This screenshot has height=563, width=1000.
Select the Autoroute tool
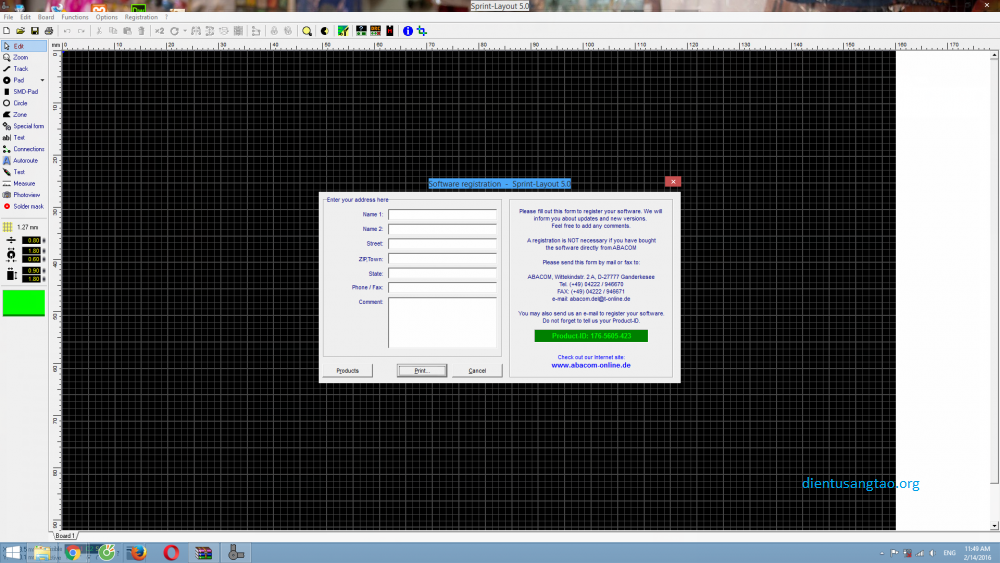(x=24, y=161)
